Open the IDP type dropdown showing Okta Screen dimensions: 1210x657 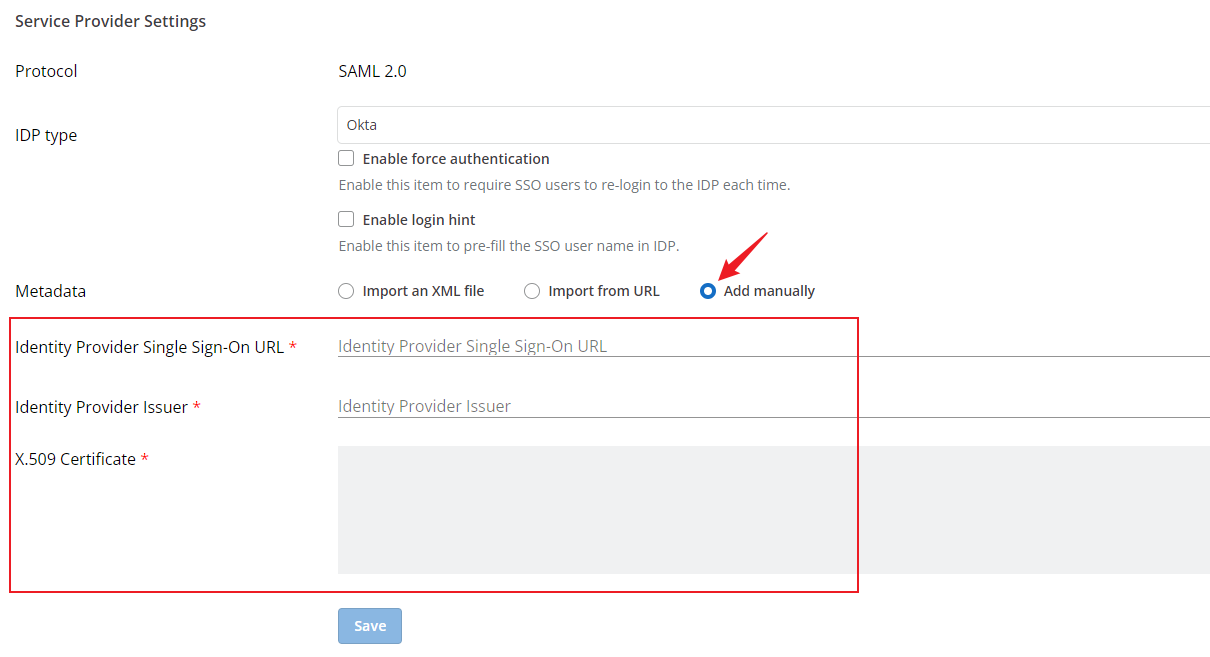coord(774,125)
